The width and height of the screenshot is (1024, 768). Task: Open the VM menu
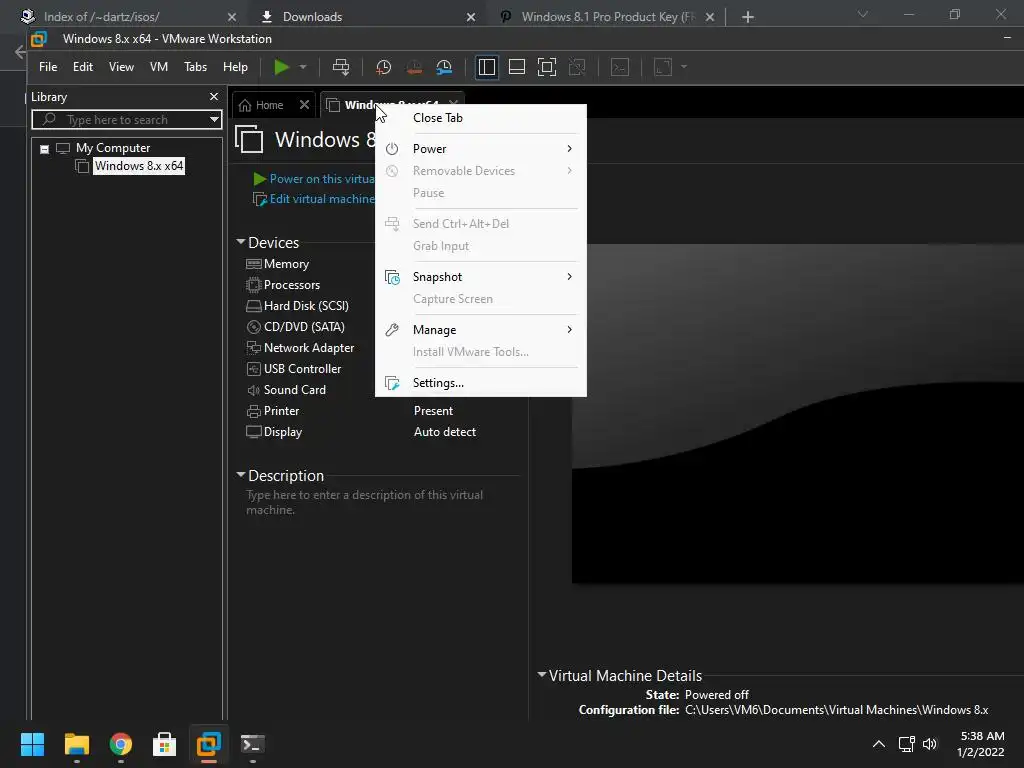159,67
